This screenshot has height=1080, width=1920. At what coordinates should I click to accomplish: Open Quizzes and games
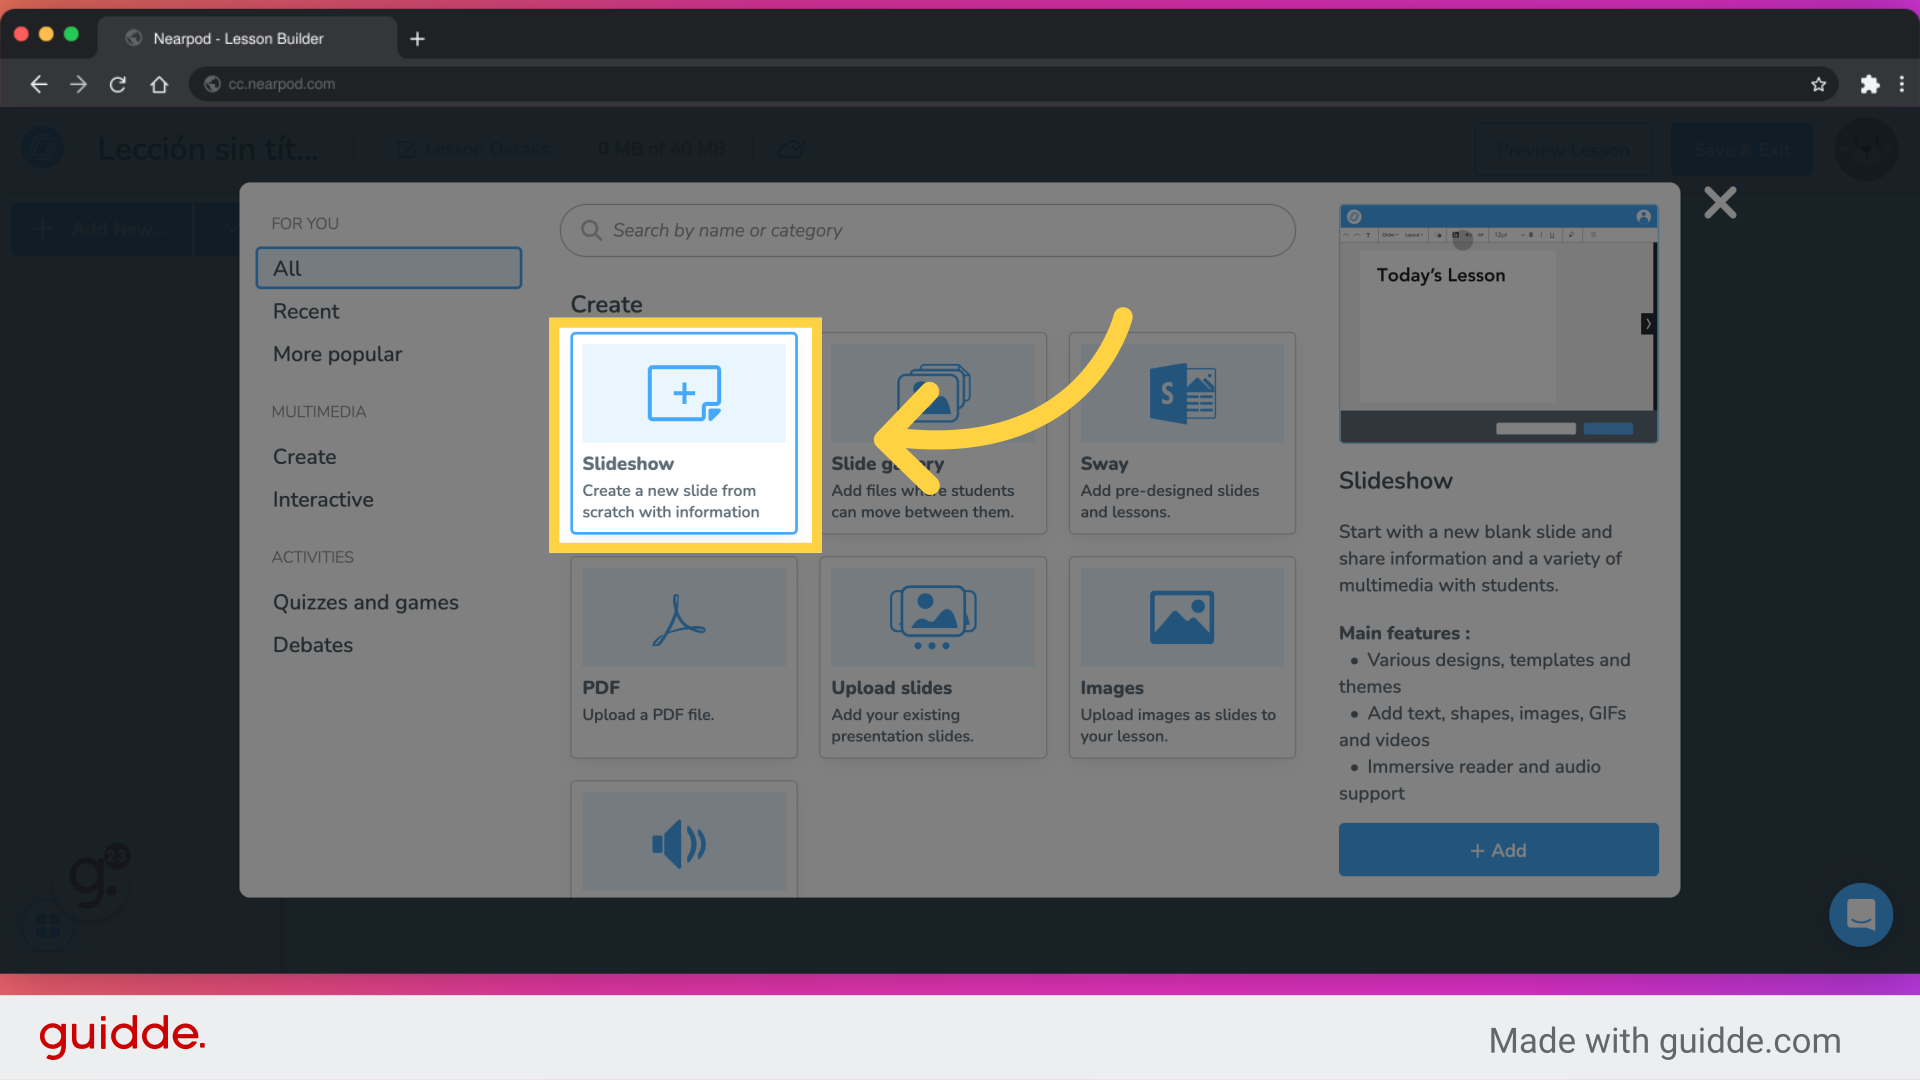pos(366,601)
